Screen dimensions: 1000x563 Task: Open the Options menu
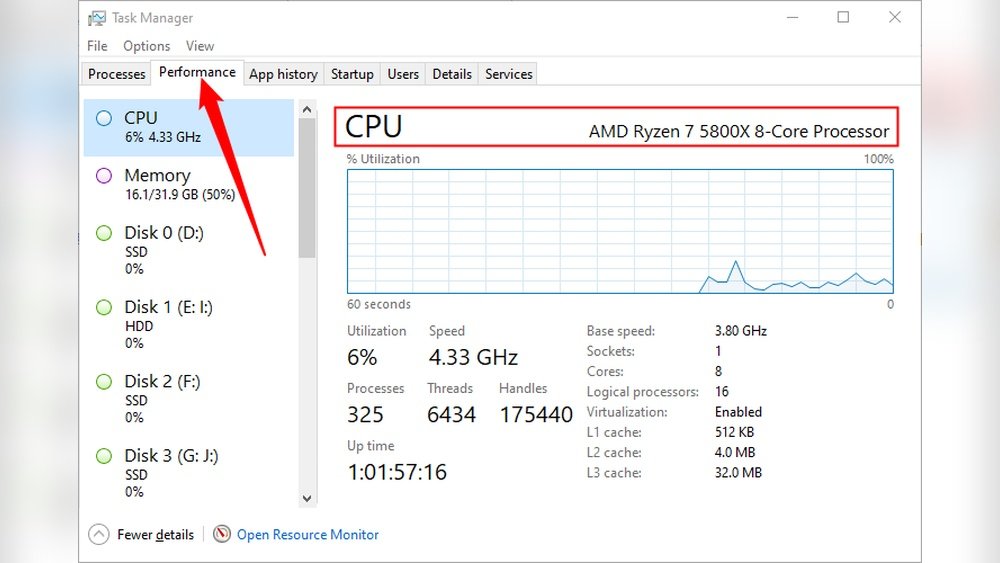pyautogui.click(x=147, y=46)
